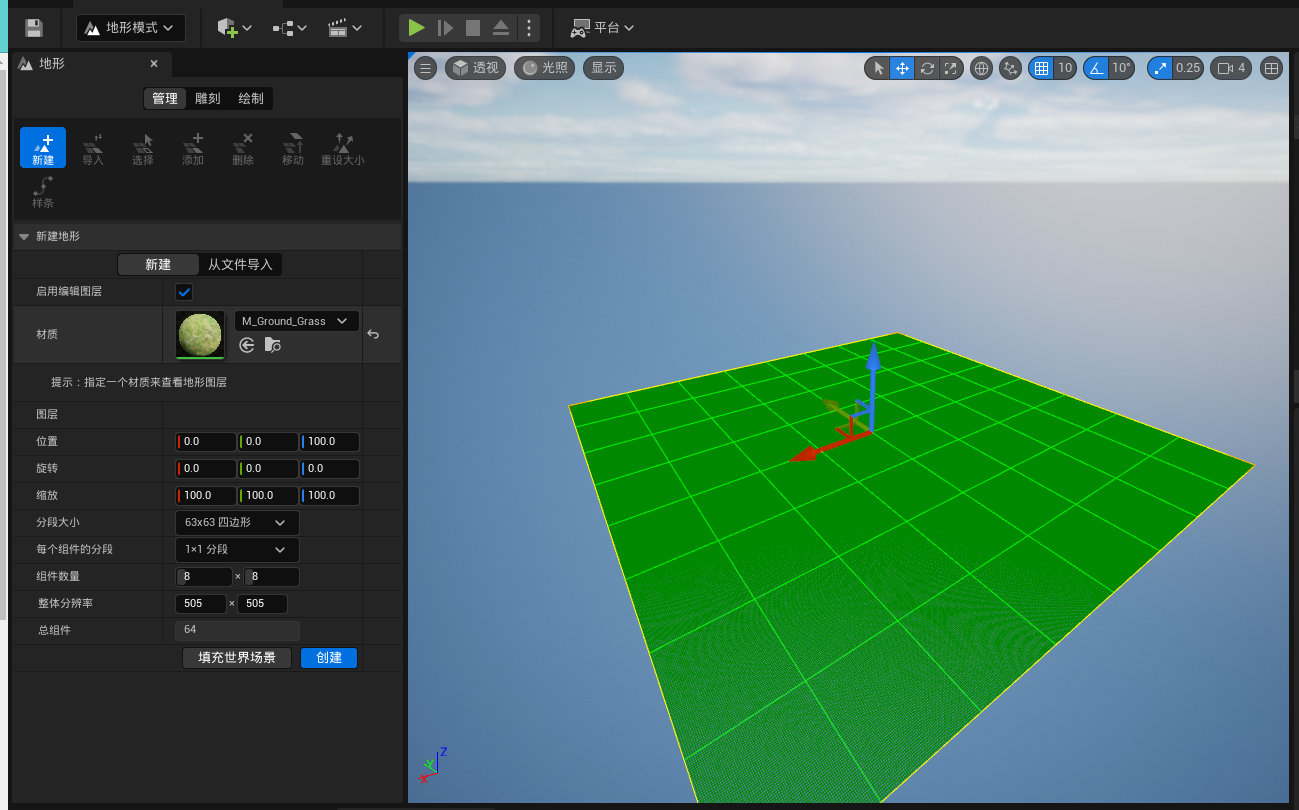The height and width of the screenshot is (810, 1299).
Task: Open the M_Ground_Grass material dropdown
Action: coord(296,321)
